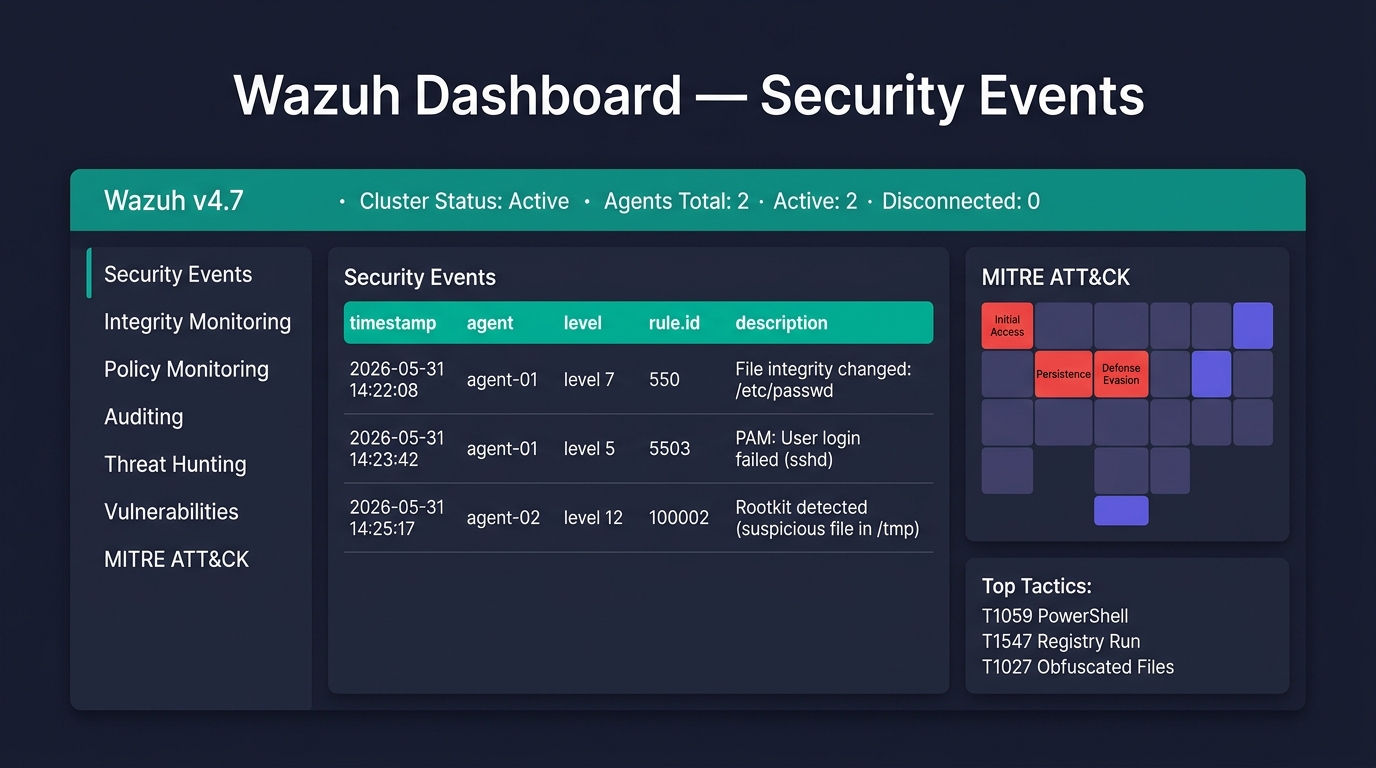This screenshot has height=768, width=1376.
Task: Open PAM User login failed event
Action: pos(798,449)
